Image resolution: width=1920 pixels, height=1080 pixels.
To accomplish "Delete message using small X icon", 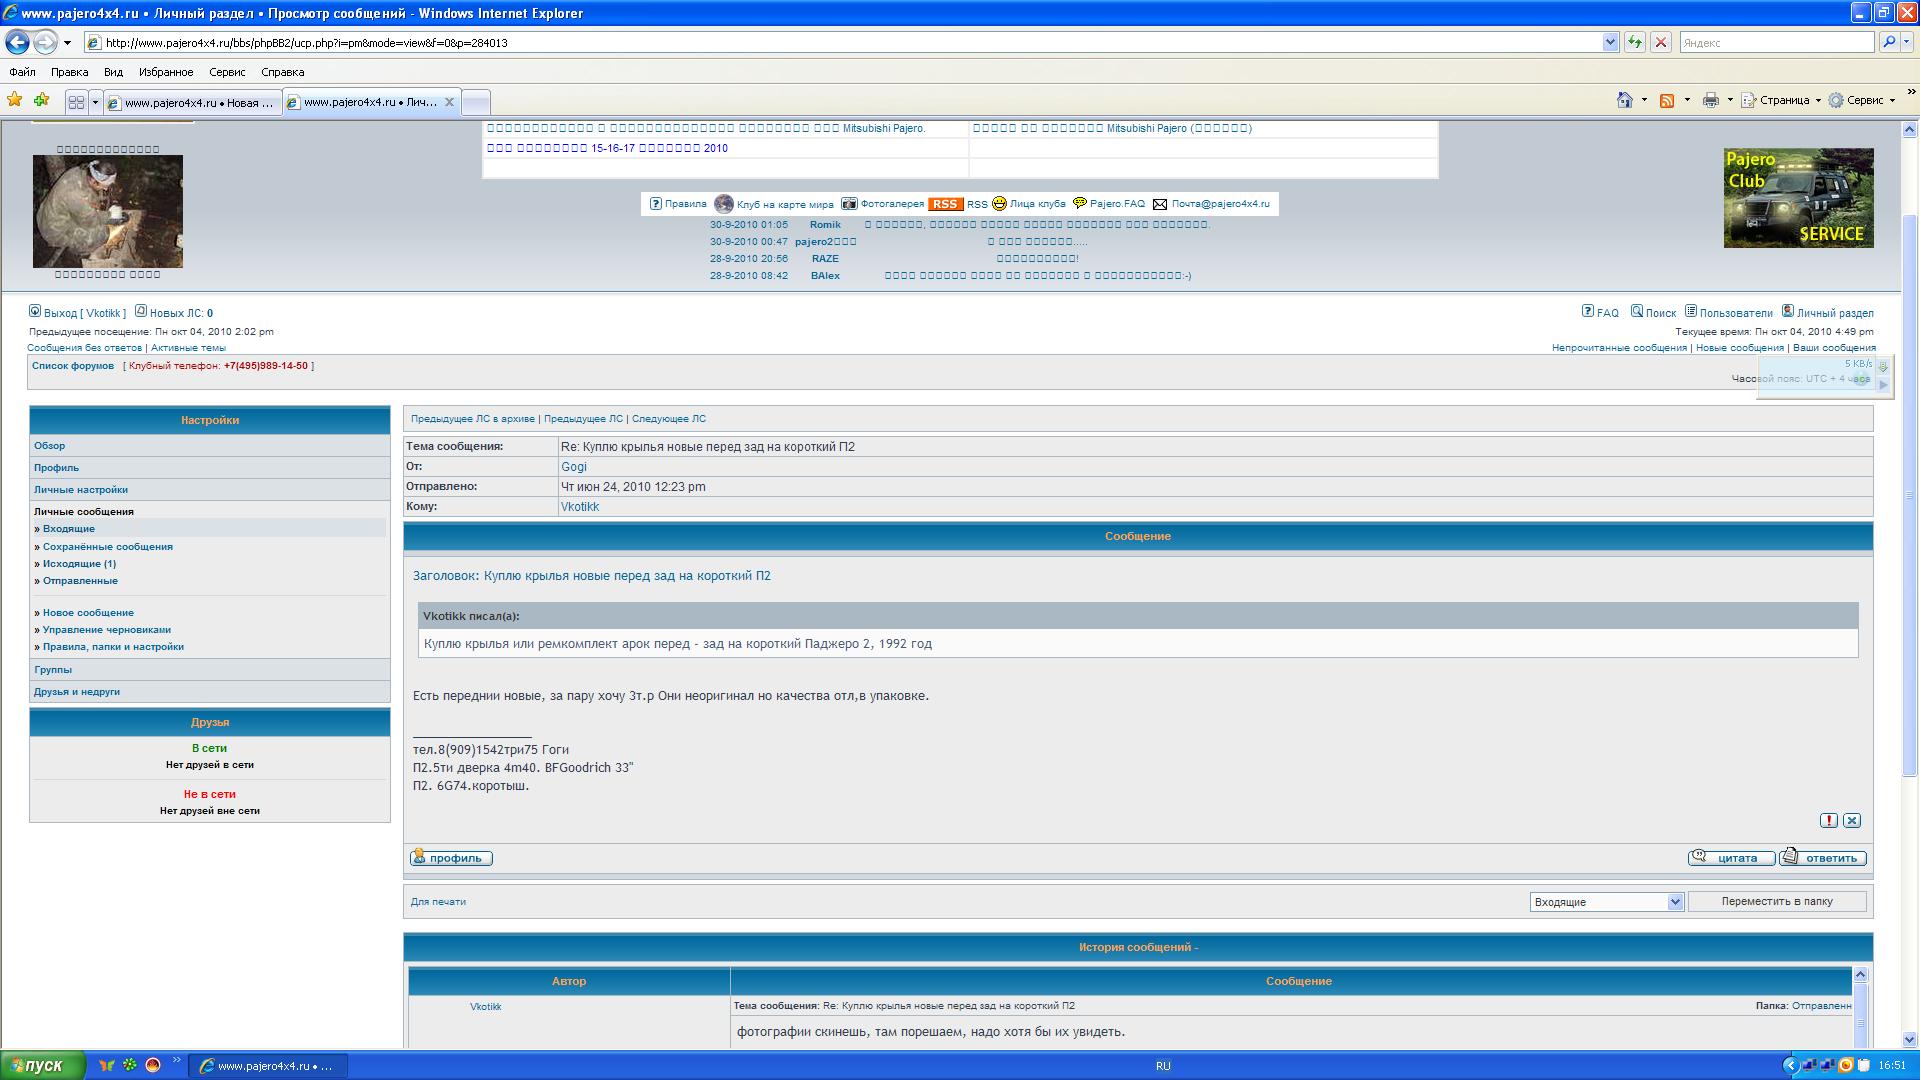I will [1852, 820].
